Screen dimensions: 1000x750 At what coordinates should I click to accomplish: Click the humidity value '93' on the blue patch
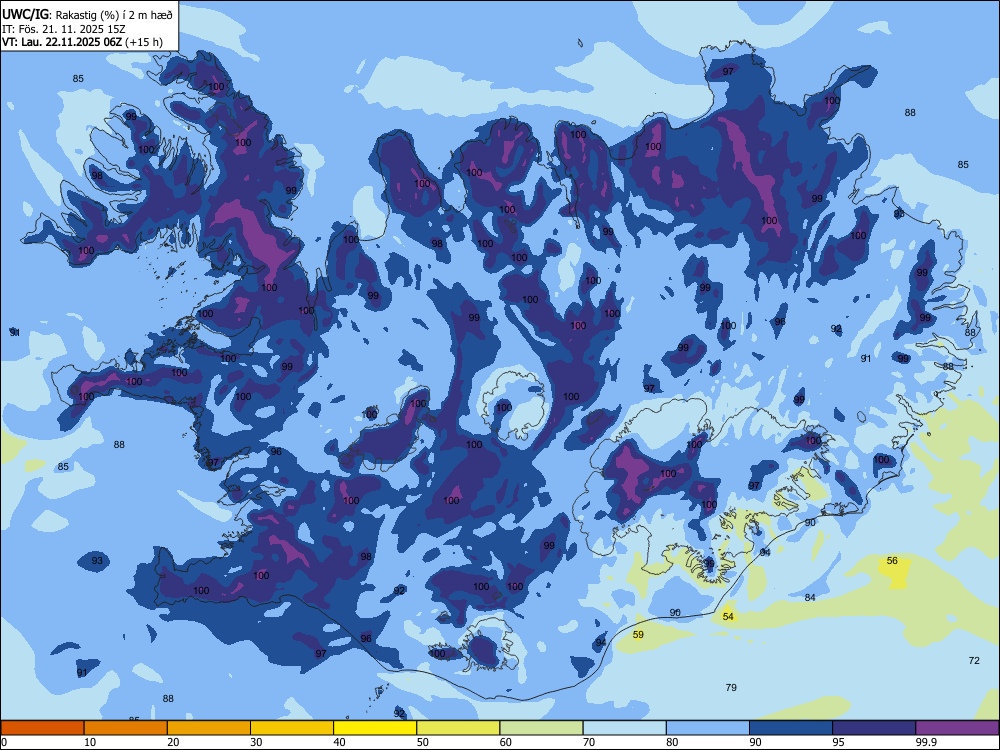click(97, 561)
